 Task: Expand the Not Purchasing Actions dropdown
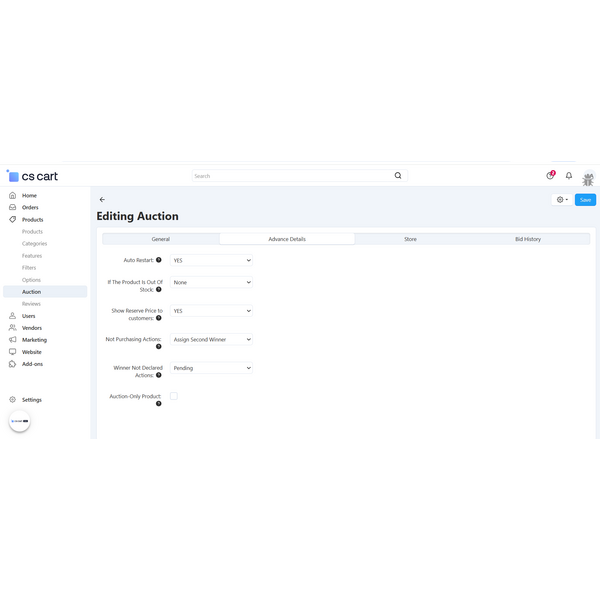pyautogui.click(x=211, y=340)
